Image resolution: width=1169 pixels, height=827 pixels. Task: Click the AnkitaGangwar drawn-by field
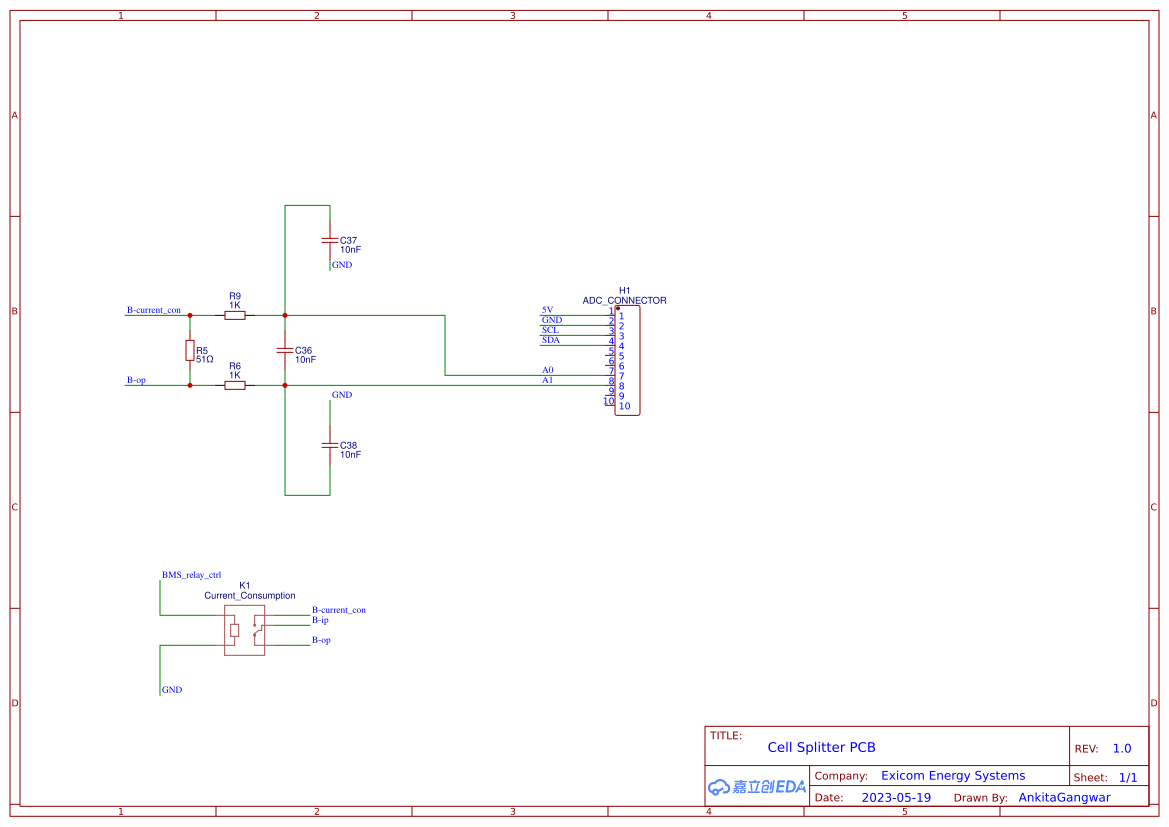[1063, 797]
